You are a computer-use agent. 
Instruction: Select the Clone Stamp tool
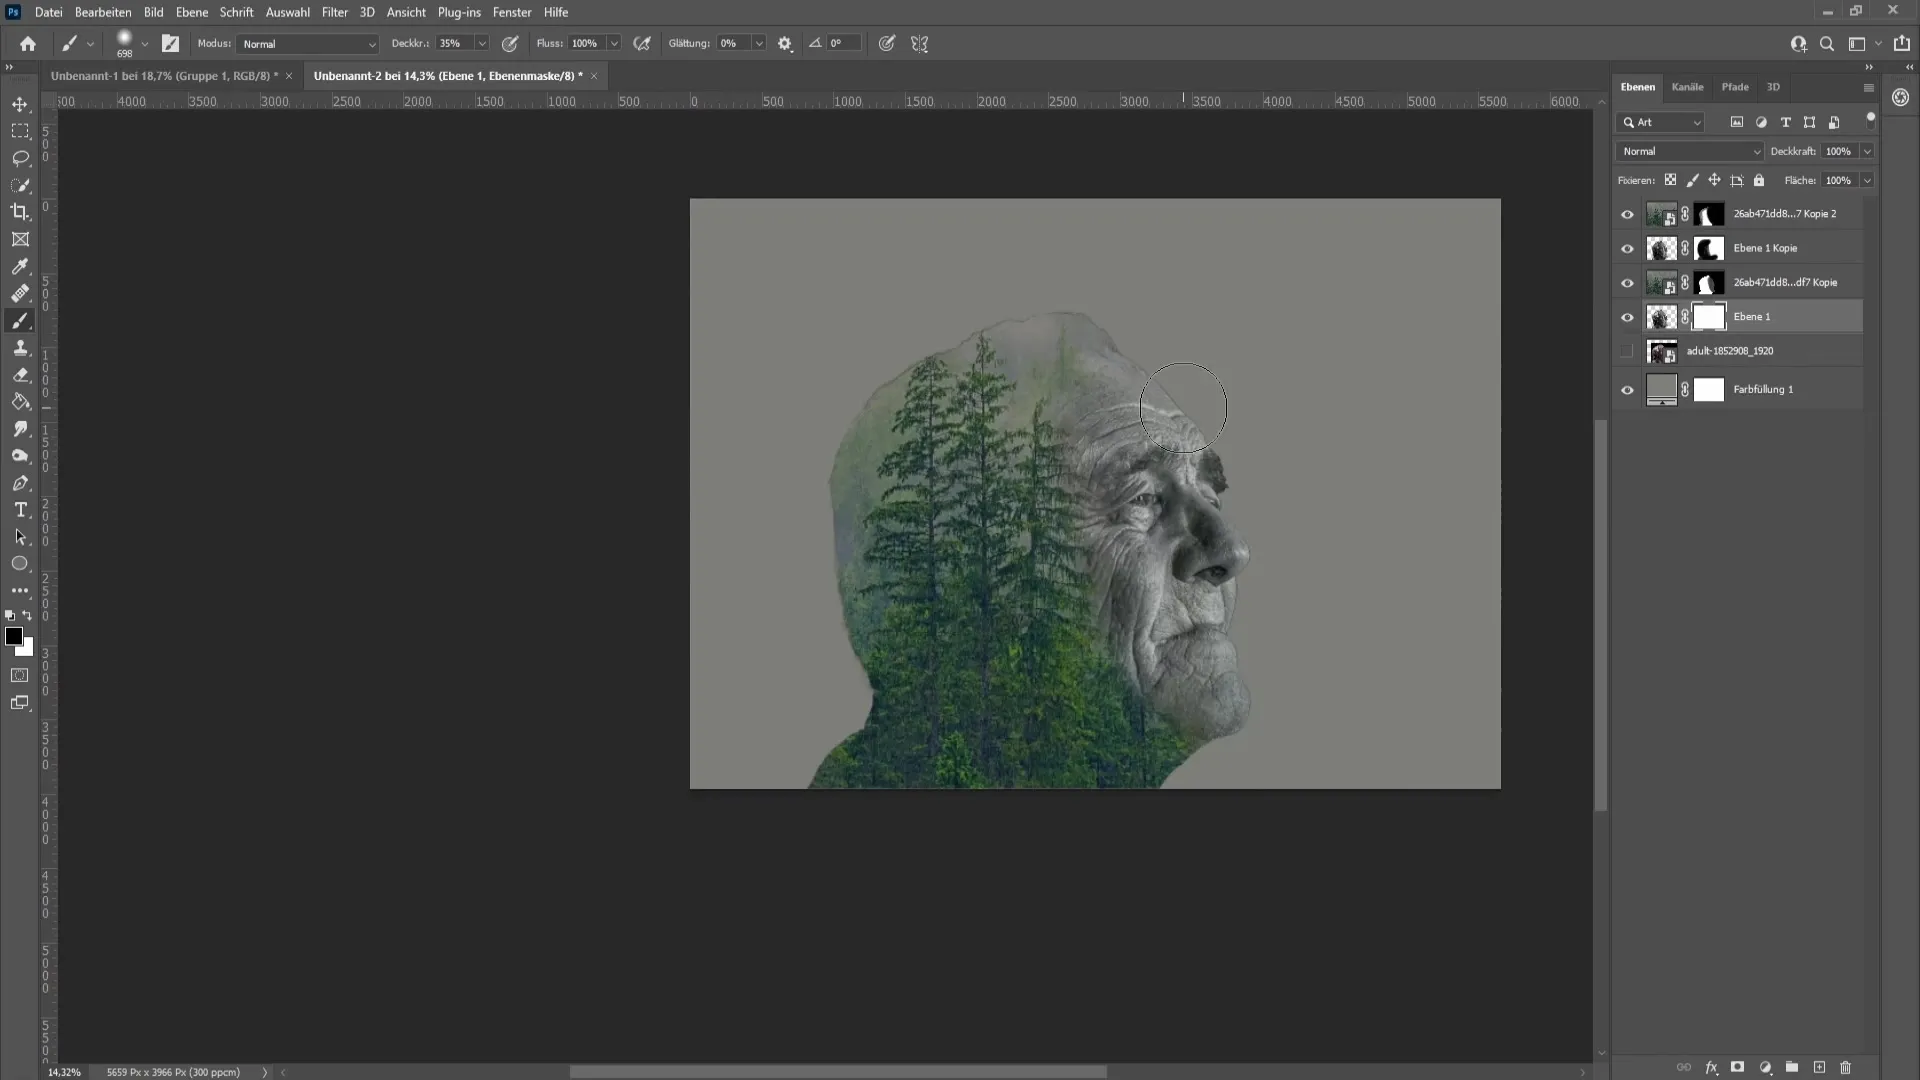[20, 347]
